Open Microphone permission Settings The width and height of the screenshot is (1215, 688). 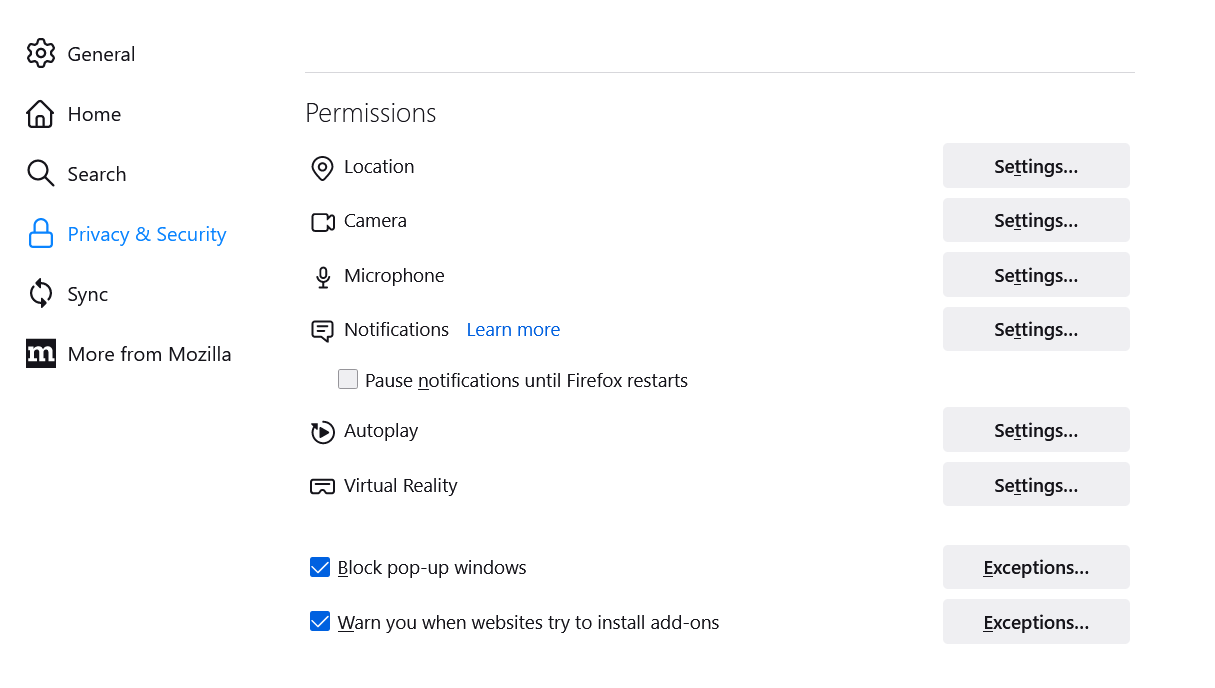1036,275
